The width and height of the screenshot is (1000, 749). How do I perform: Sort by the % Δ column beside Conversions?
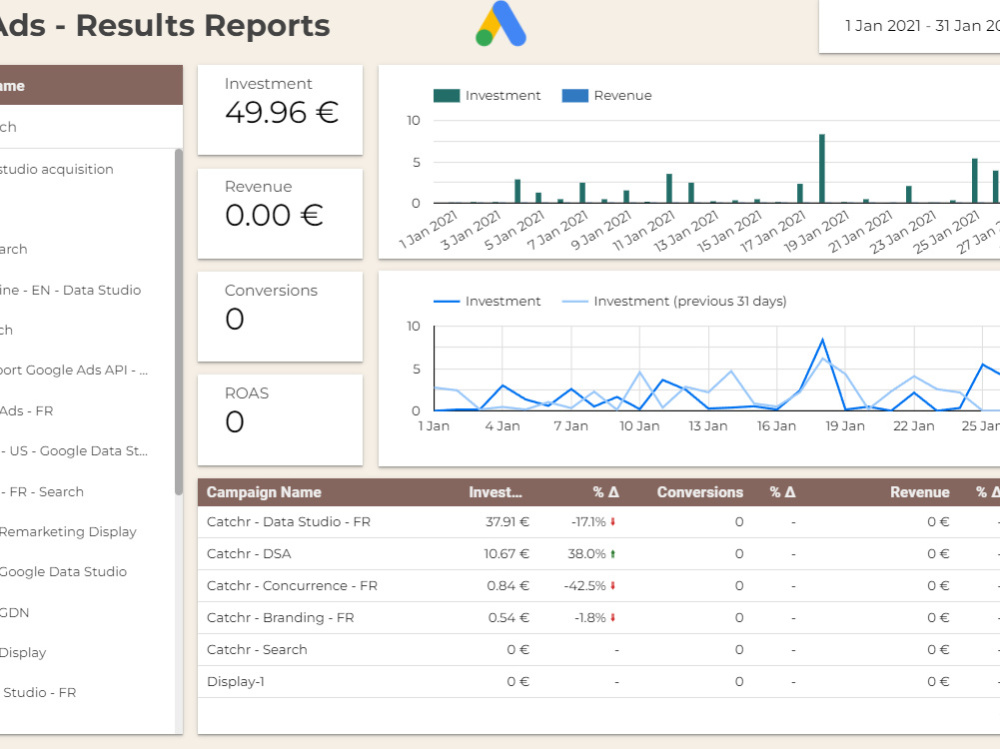tap(783, 492)
